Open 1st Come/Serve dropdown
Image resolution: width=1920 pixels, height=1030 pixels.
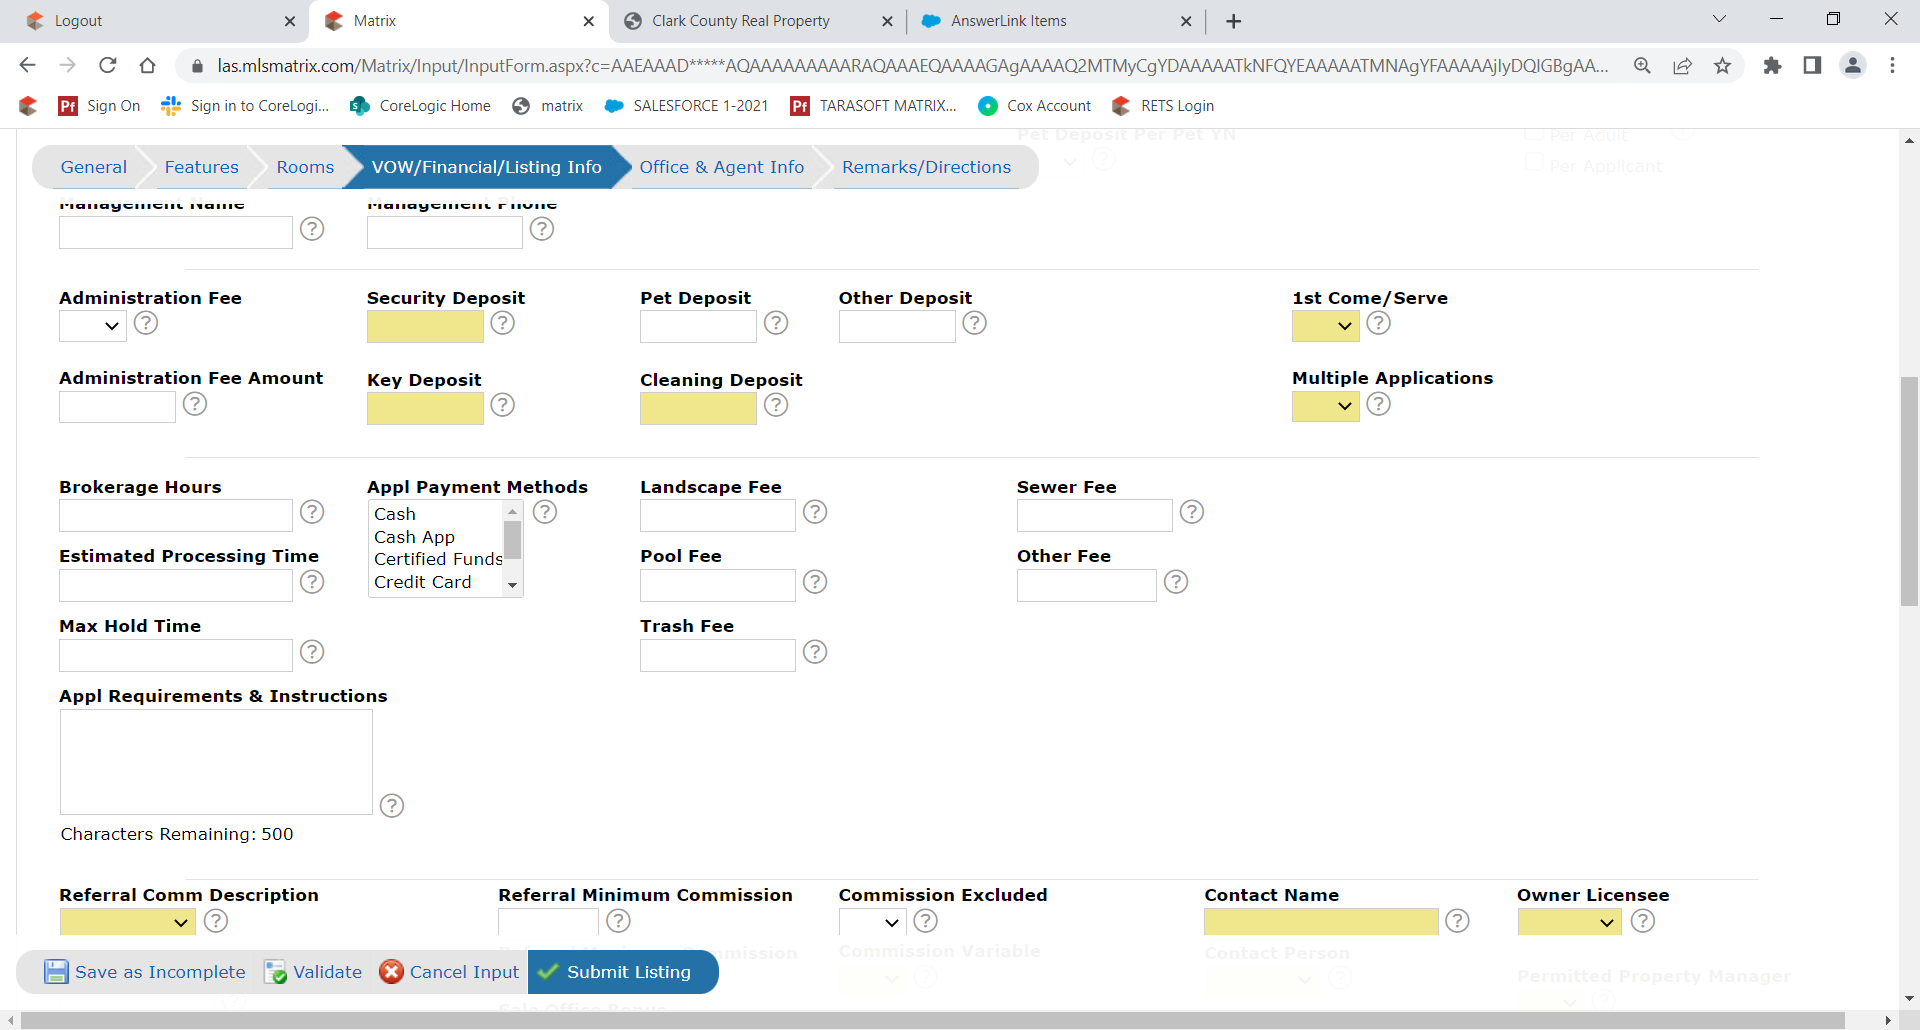[x=1326, y=326]
